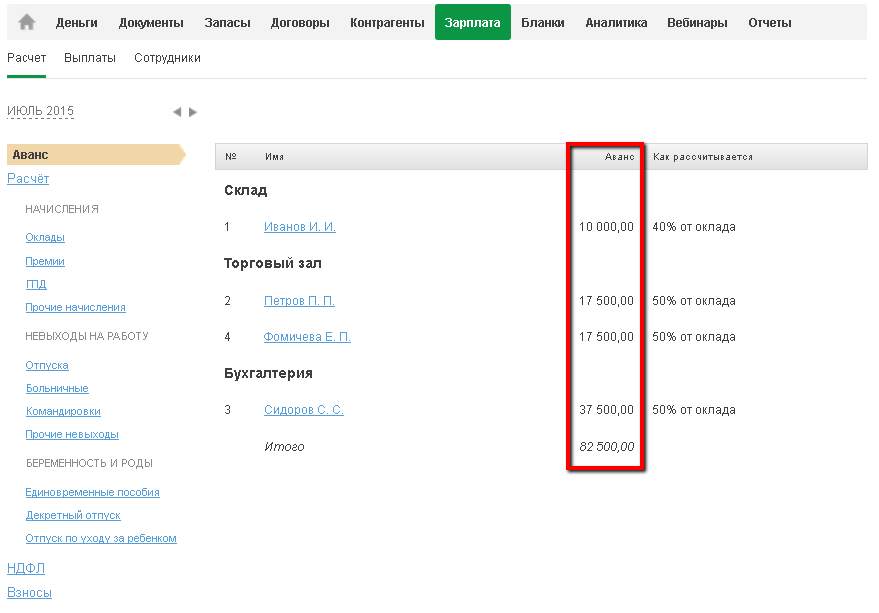The image size is (879, 613).
Task: Open the Премии accruals page
Action: coord(45,261)
